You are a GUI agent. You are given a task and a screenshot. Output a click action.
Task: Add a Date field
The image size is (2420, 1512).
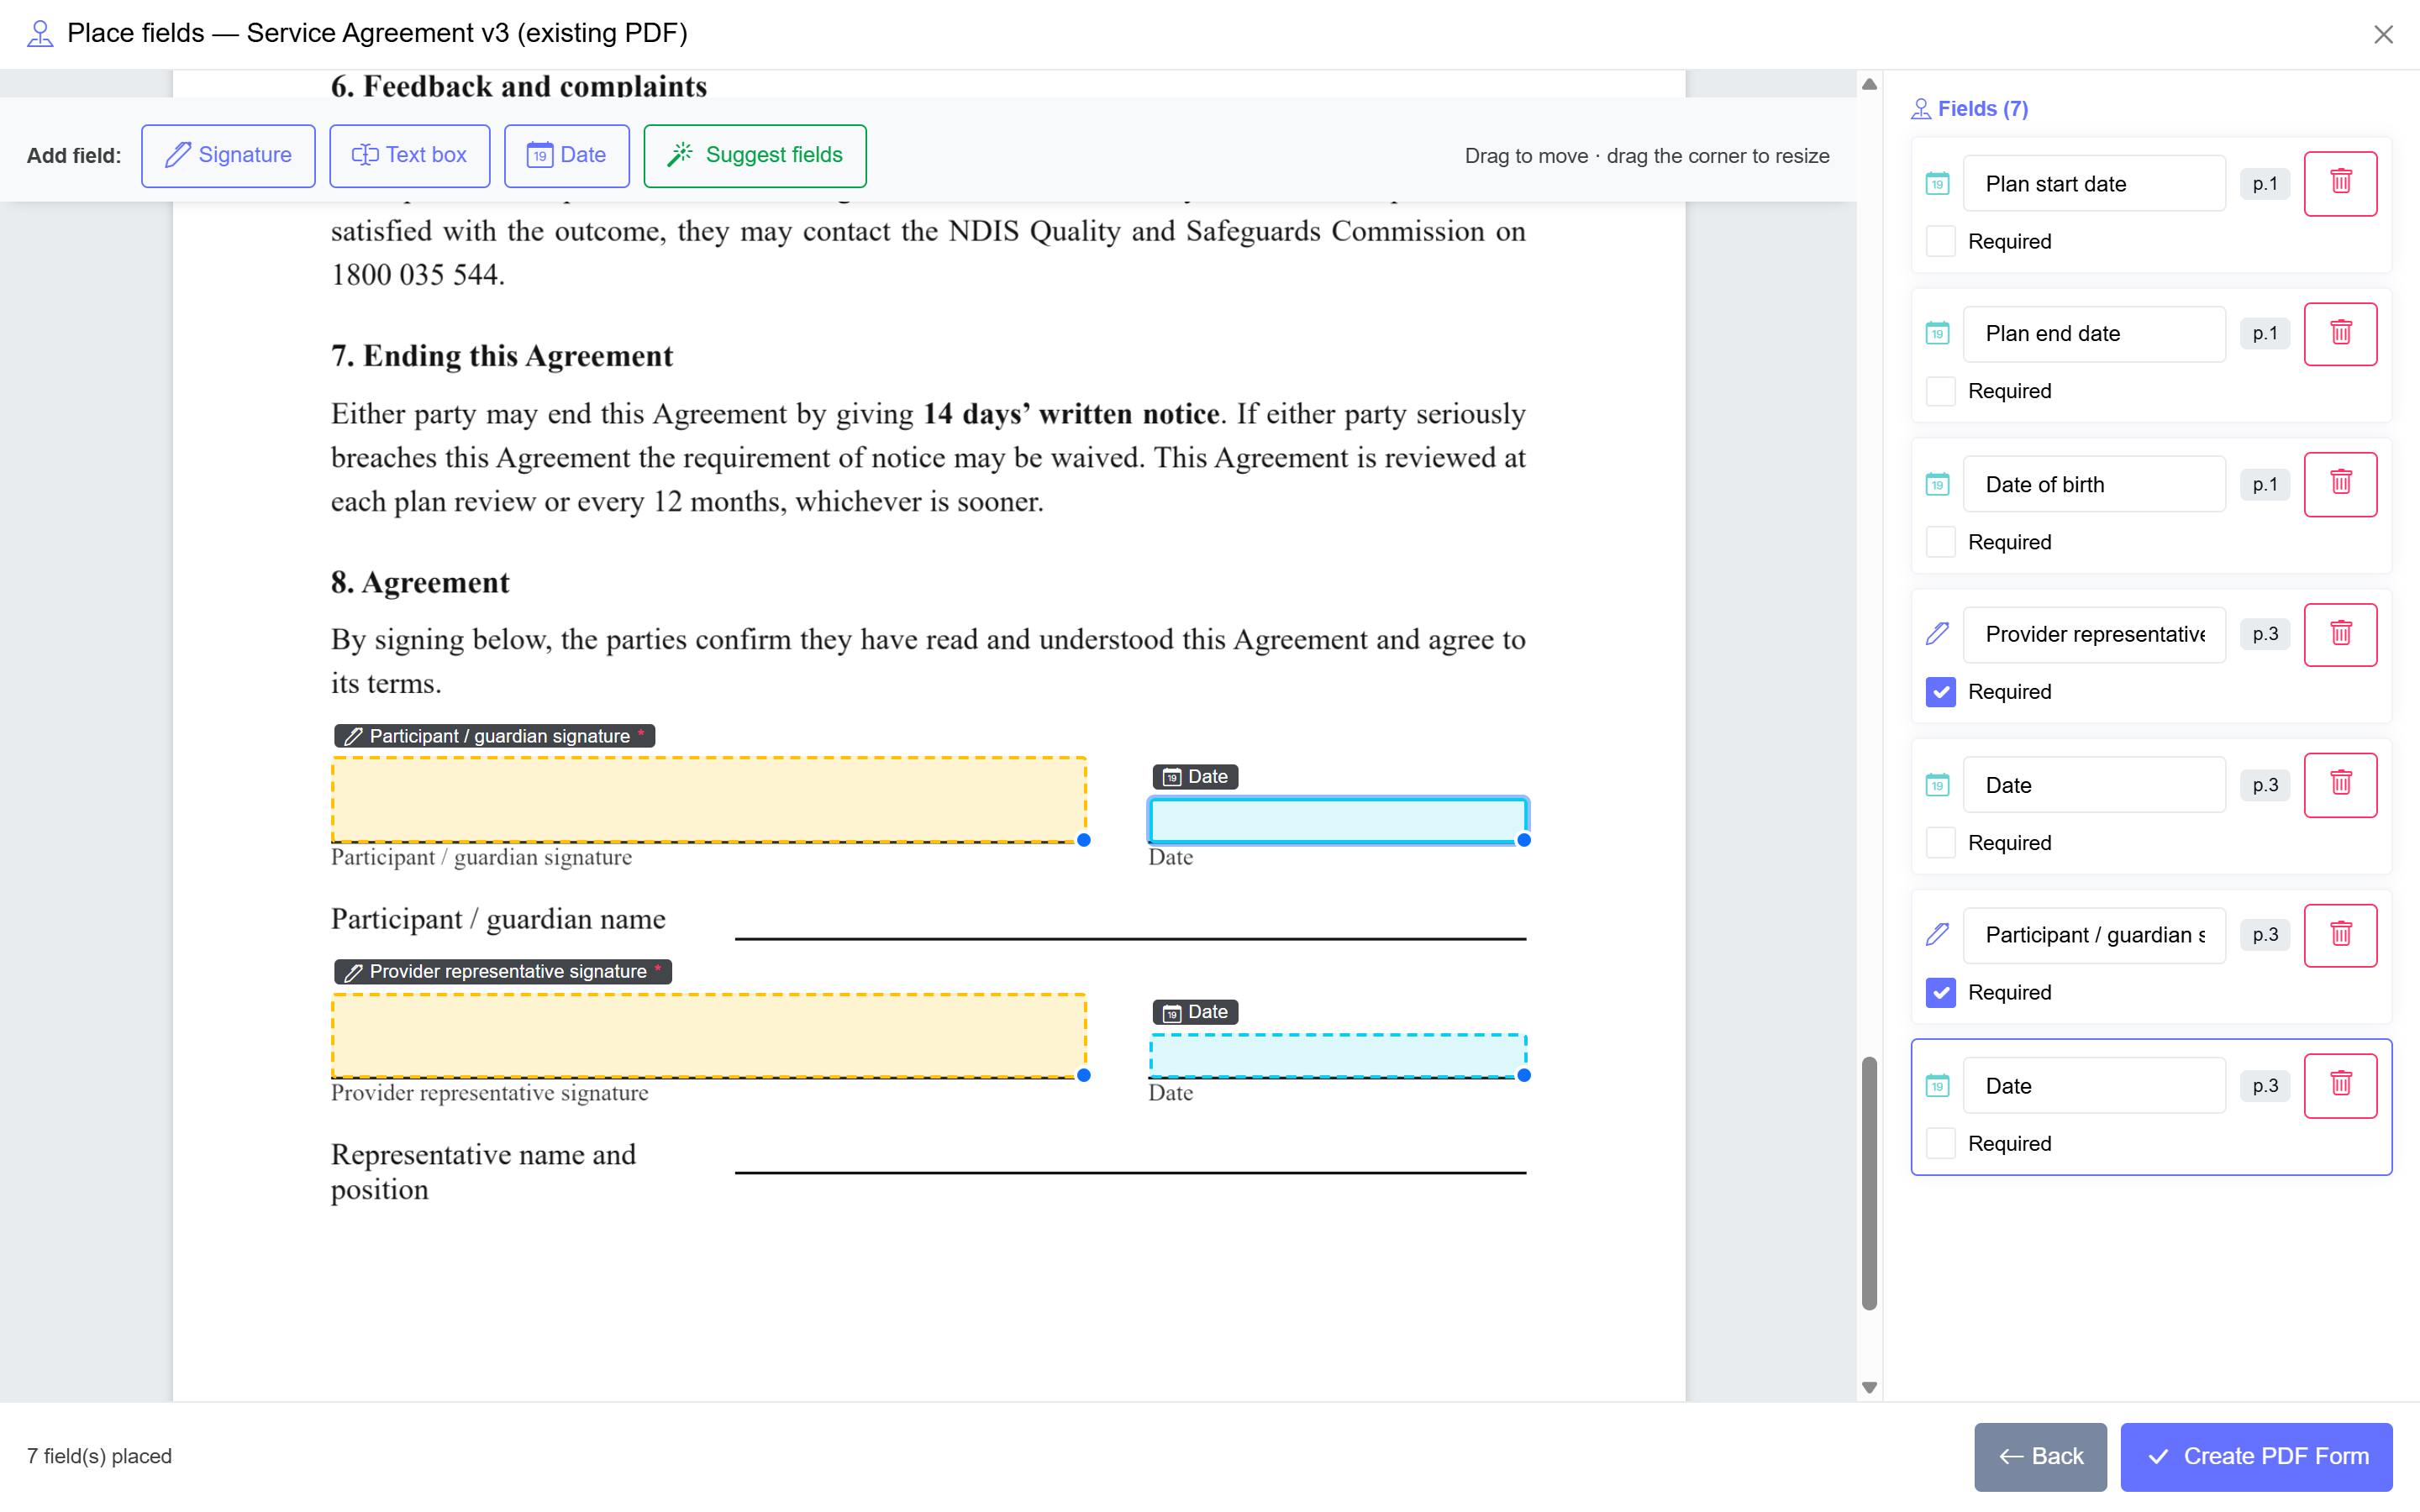coord(566,155)
